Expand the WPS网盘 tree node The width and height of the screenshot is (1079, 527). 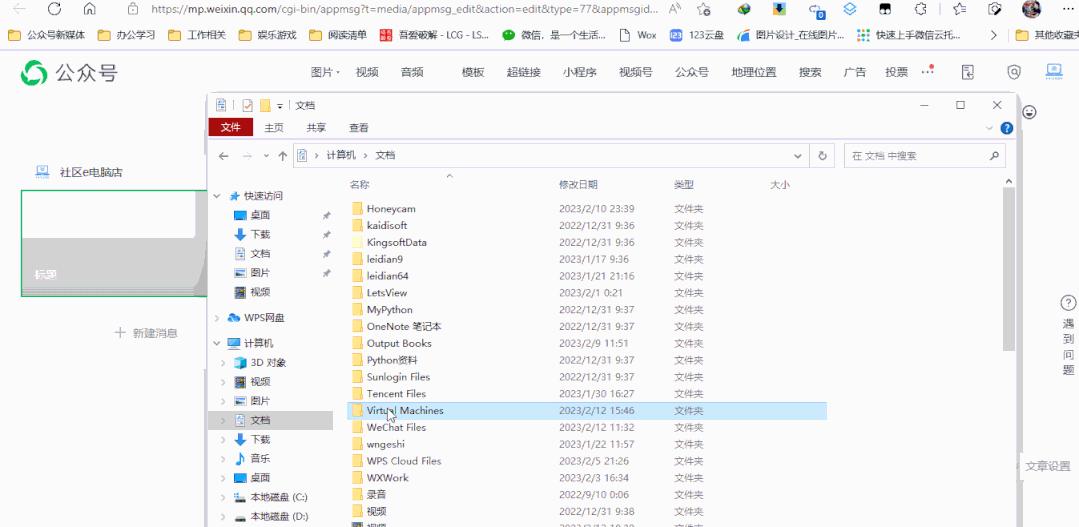tap(217, 318)
